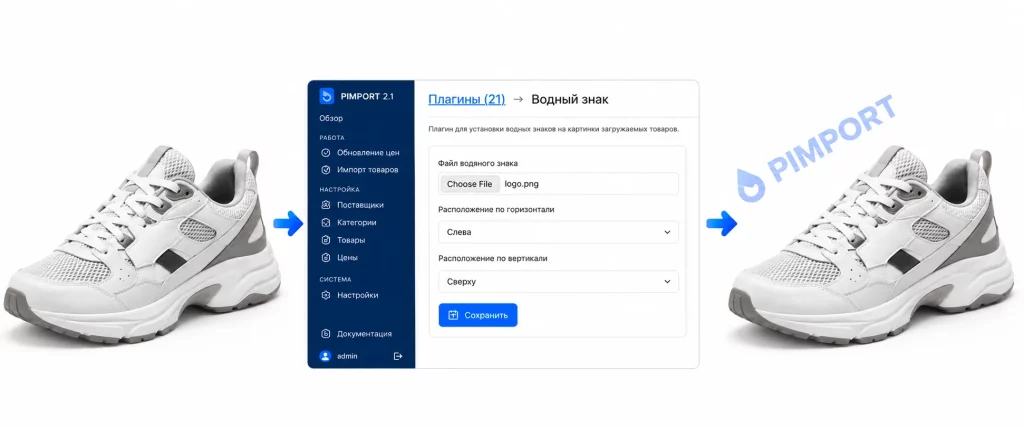Click the chevron of Сверху select
Screen dimensions: 1024x427
pyautogui.click(x=667, y=281)
